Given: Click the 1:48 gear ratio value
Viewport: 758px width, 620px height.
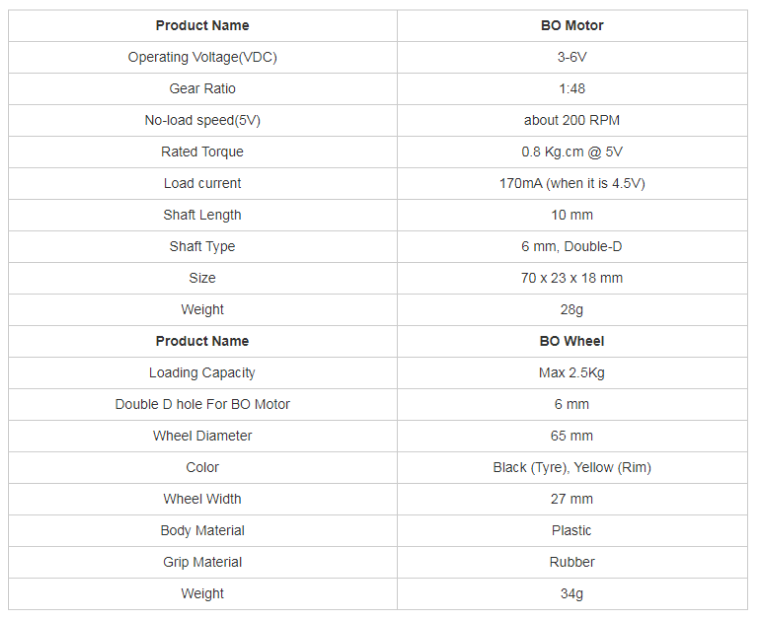Looking at the screenshot, I should [x=572, y=89].
